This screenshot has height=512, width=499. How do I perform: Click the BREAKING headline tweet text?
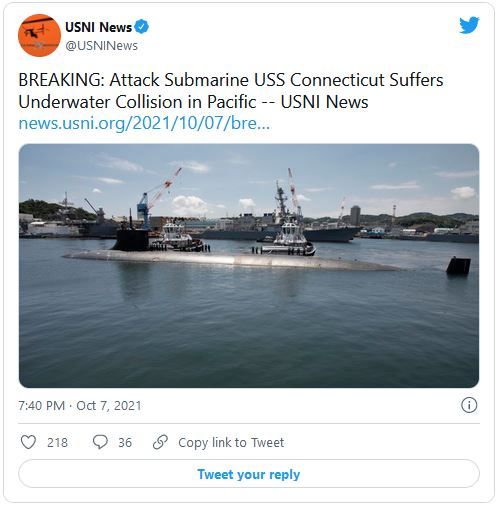[x=231, y=91]
